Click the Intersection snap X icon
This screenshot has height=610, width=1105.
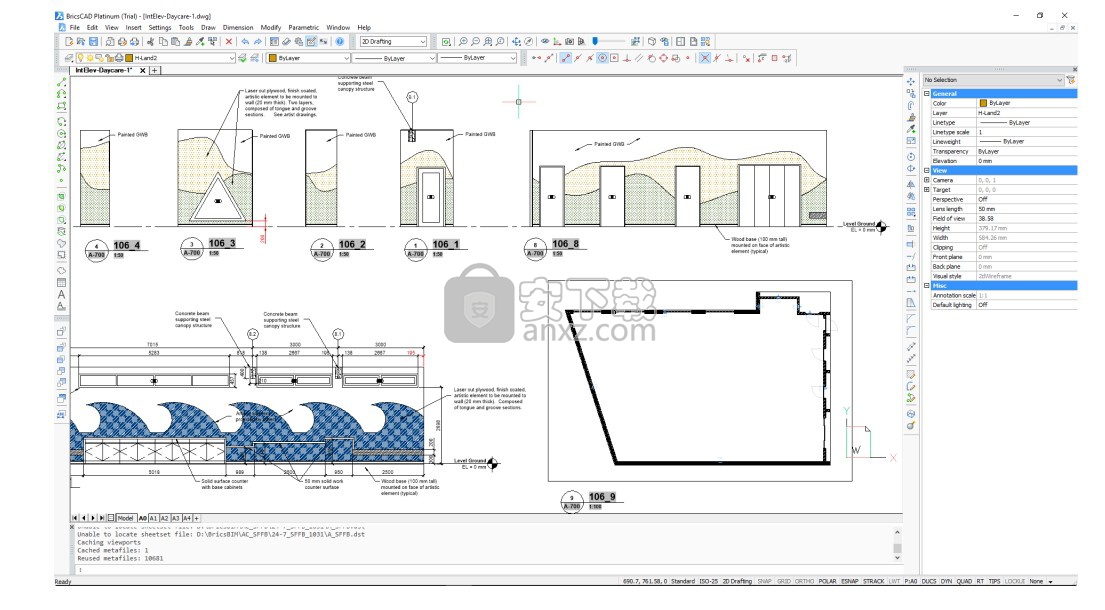pos(705,58)
